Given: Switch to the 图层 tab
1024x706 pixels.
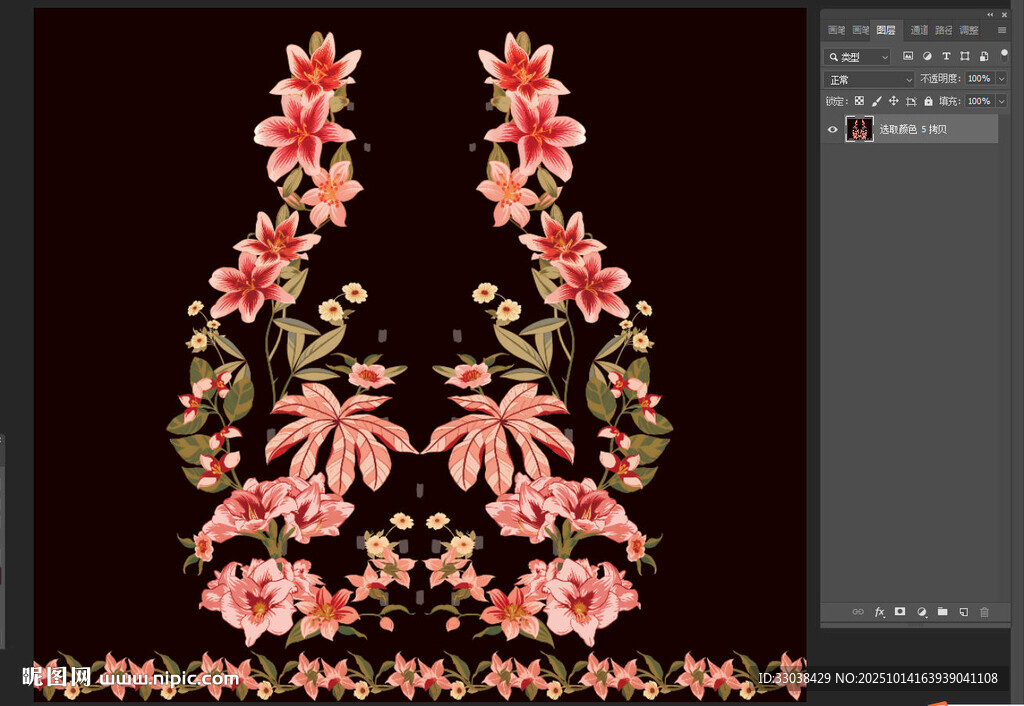Looking at the screenshot, I should (886, 30).
